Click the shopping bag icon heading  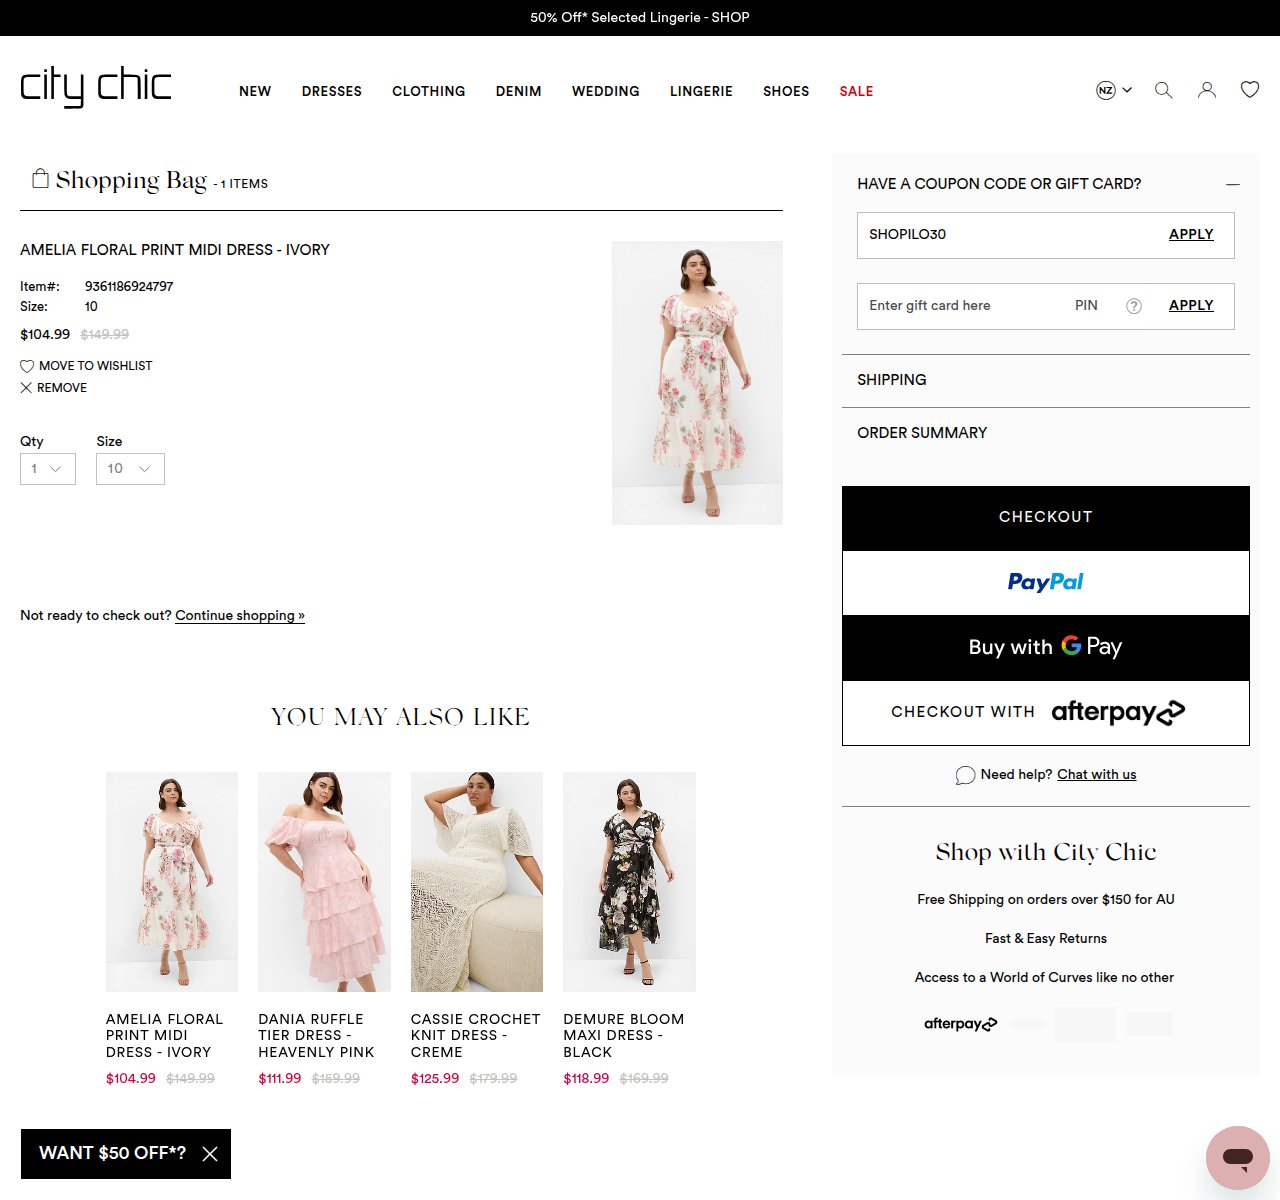(41, 179)
